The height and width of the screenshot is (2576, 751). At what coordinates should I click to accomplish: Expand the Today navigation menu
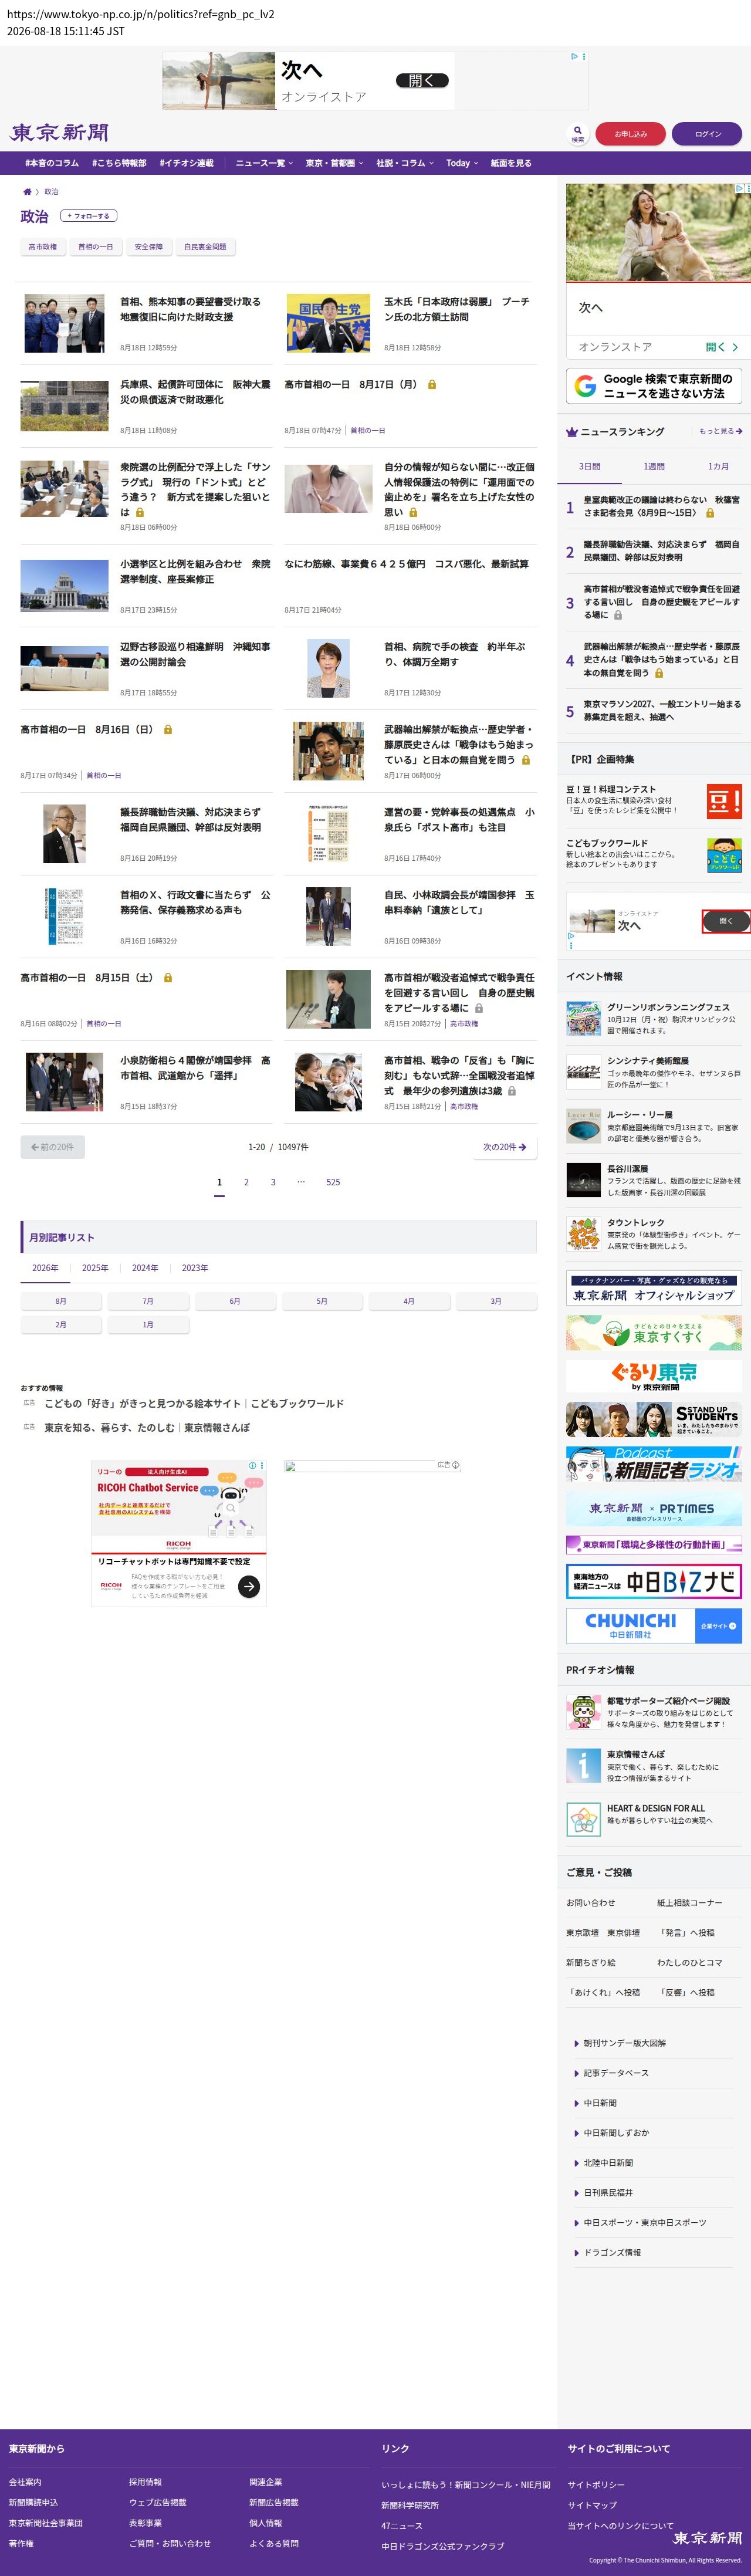tap(462, 163)
